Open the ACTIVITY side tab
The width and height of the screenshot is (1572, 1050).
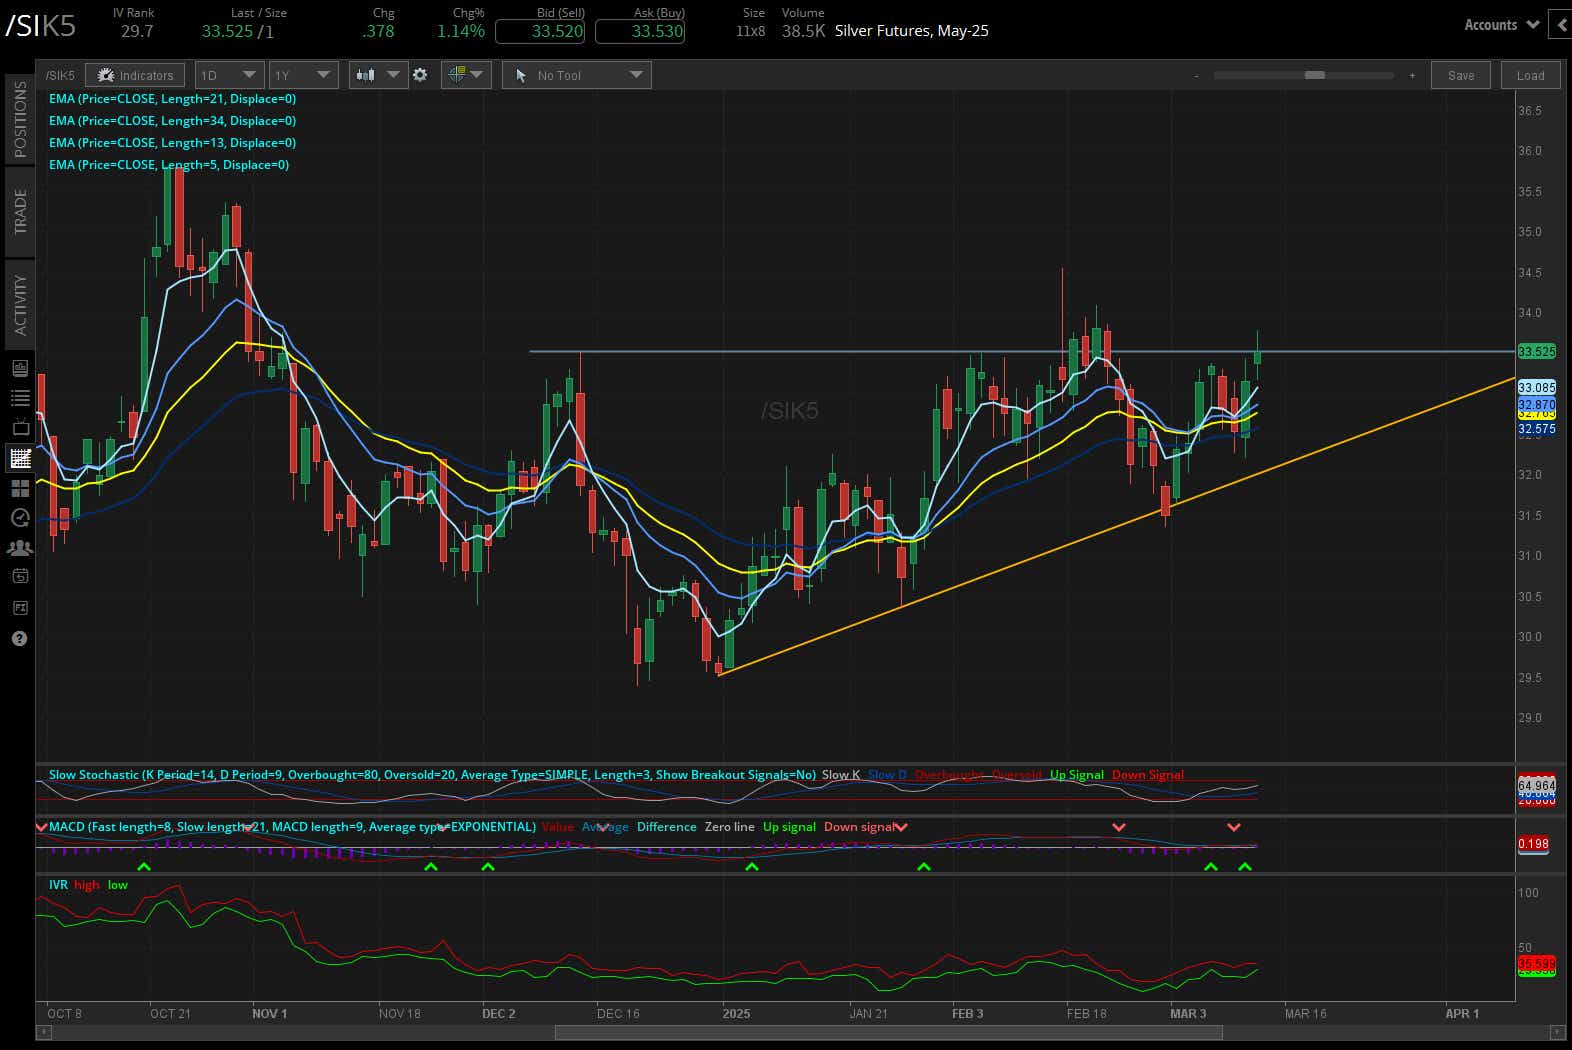[x=20, y=305]
